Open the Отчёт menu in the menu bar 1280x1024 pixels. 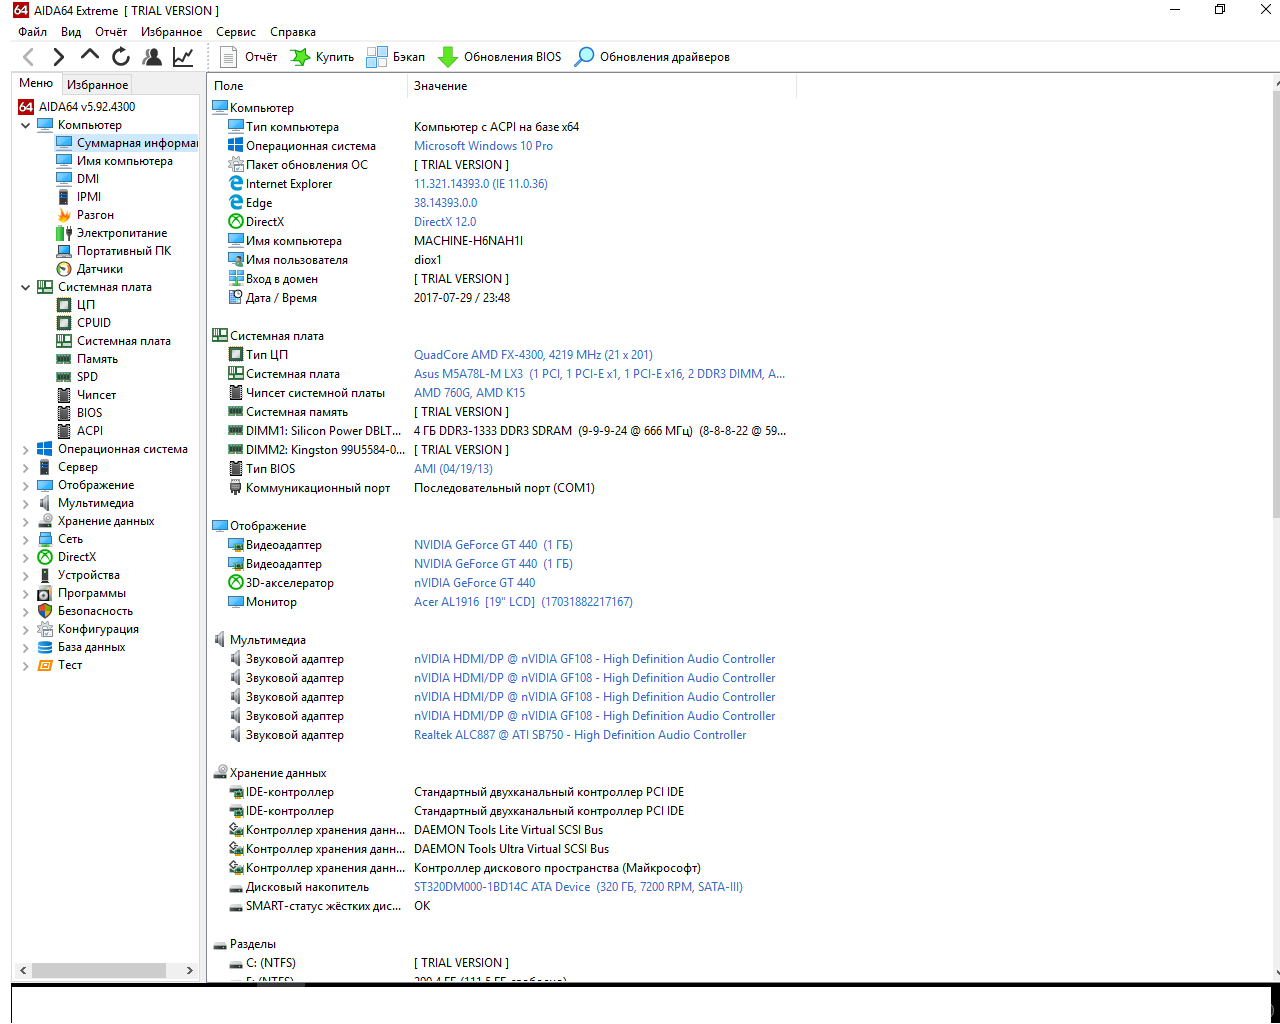[x=111, y=32]
